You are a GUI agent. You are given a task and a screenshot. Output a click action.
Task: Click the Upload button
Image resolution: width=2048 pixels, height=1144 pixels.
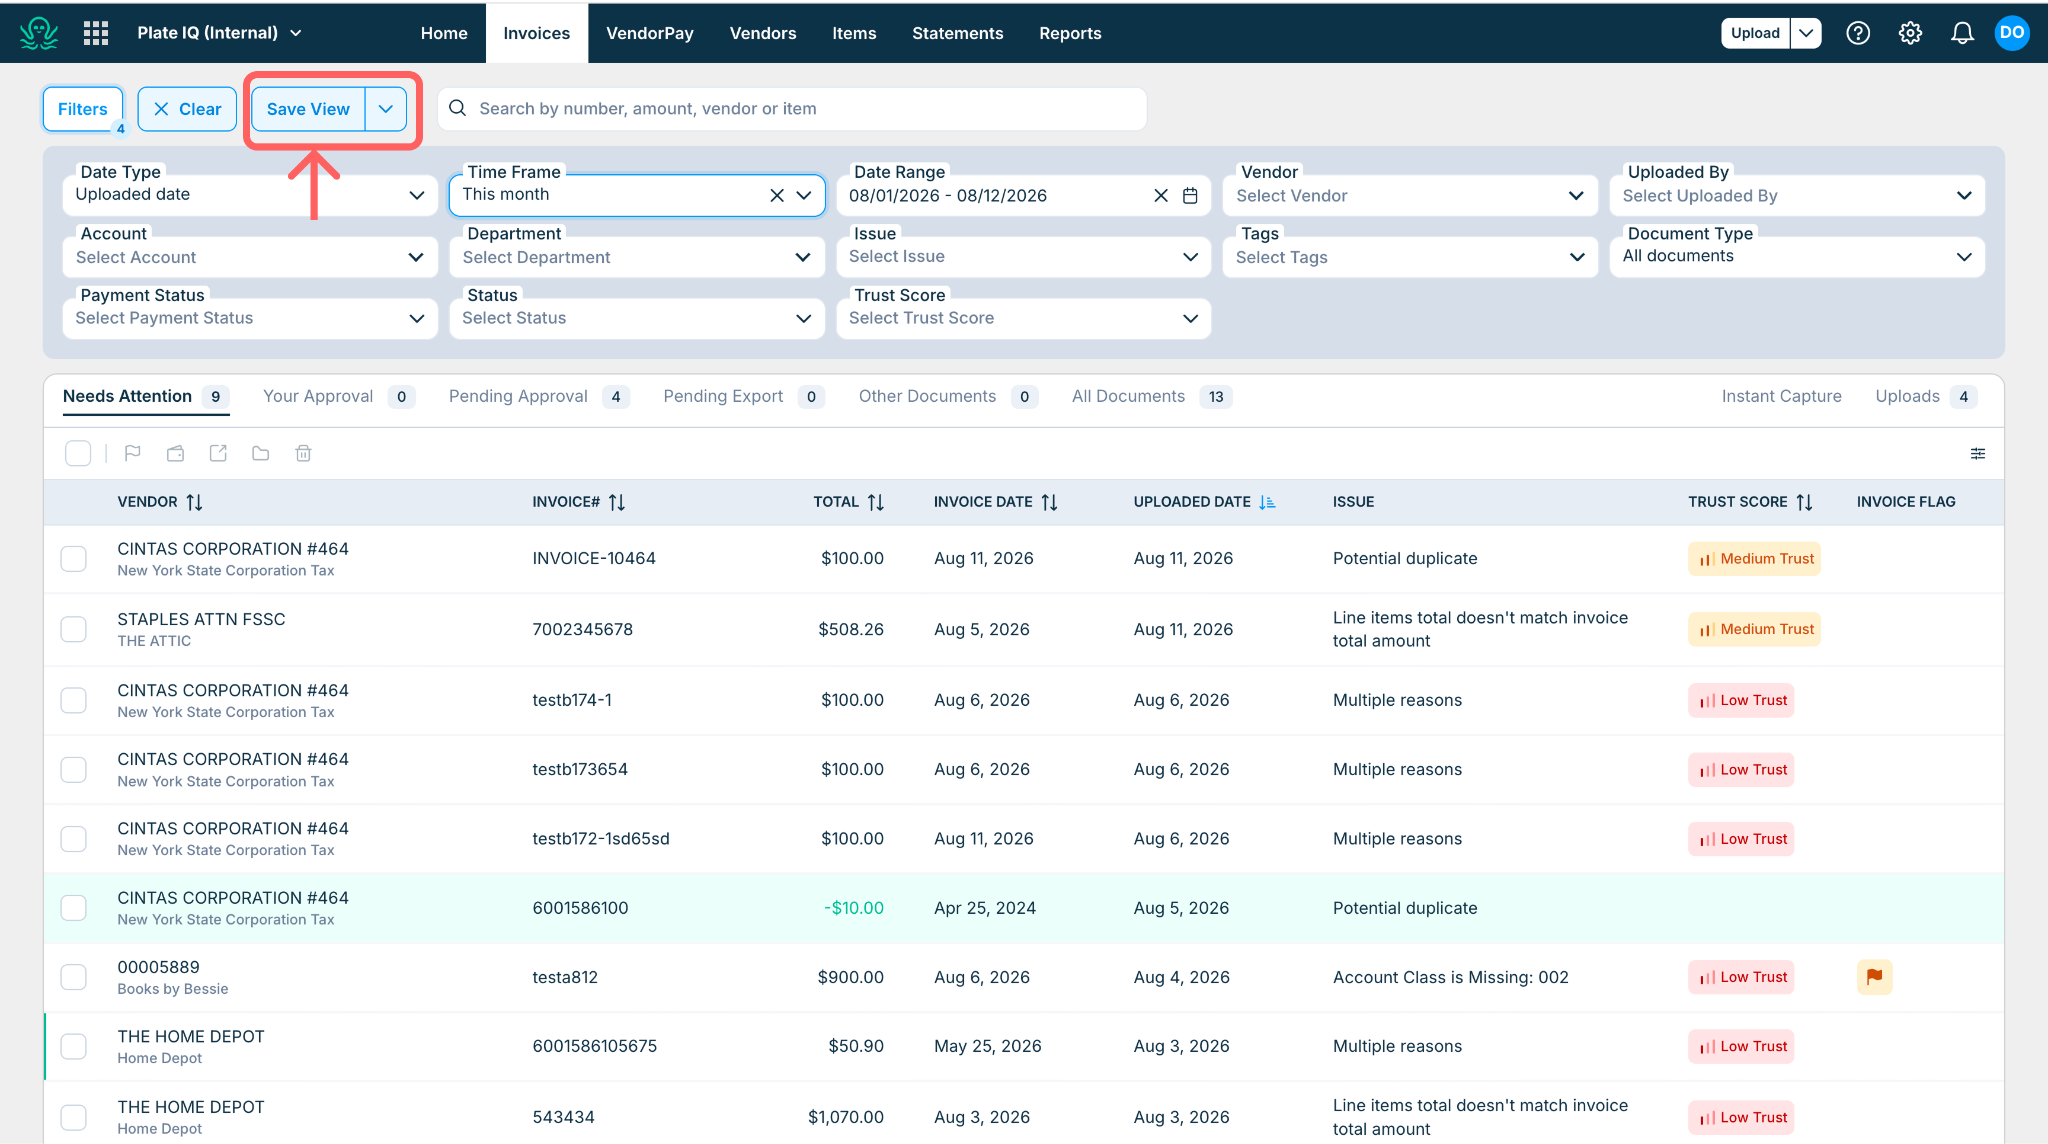(1755, 33)
